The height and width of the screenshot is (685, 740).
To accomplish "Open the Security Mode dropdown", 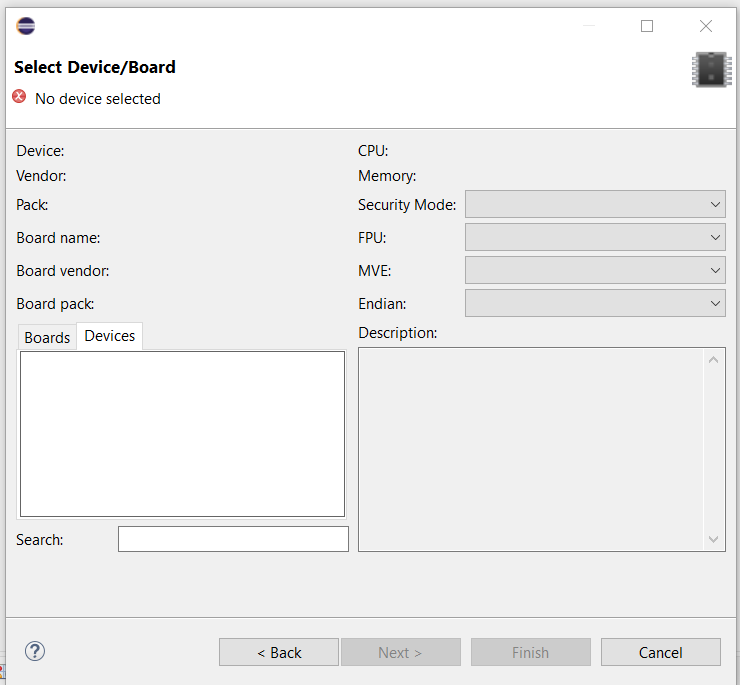I will 595,205.
